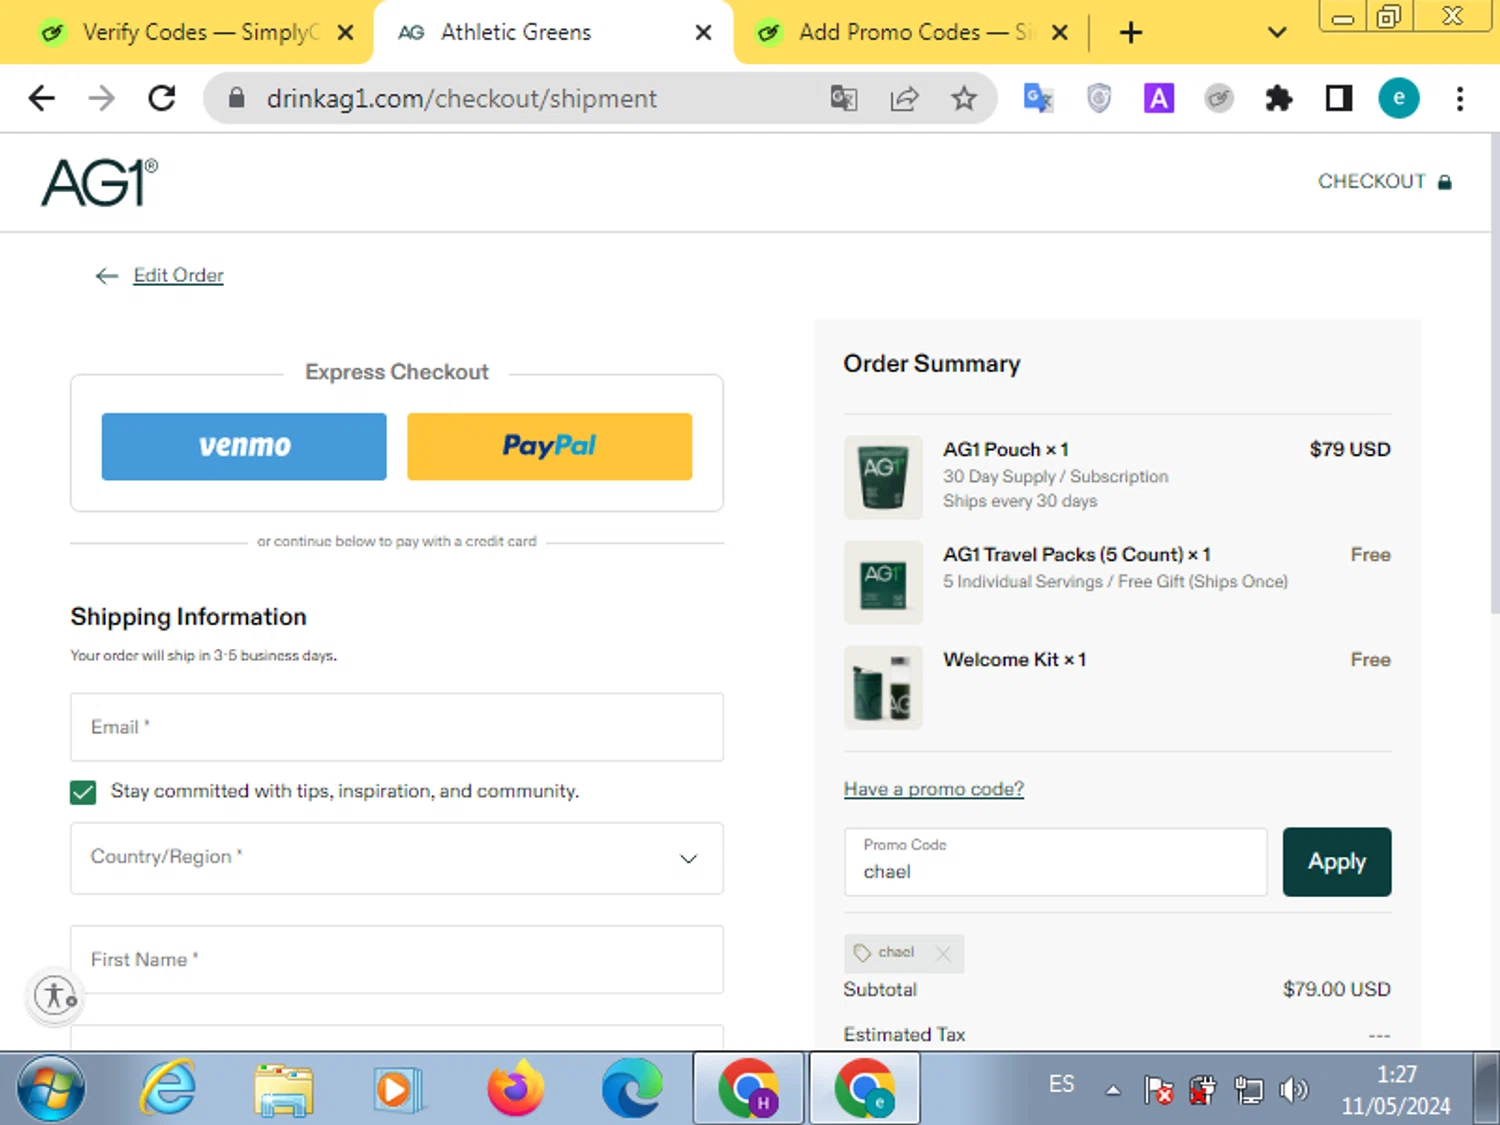The image size is (1500, 1125).
Task: Open the taskbar clock and date
Action: (x=1396, y=1090)
